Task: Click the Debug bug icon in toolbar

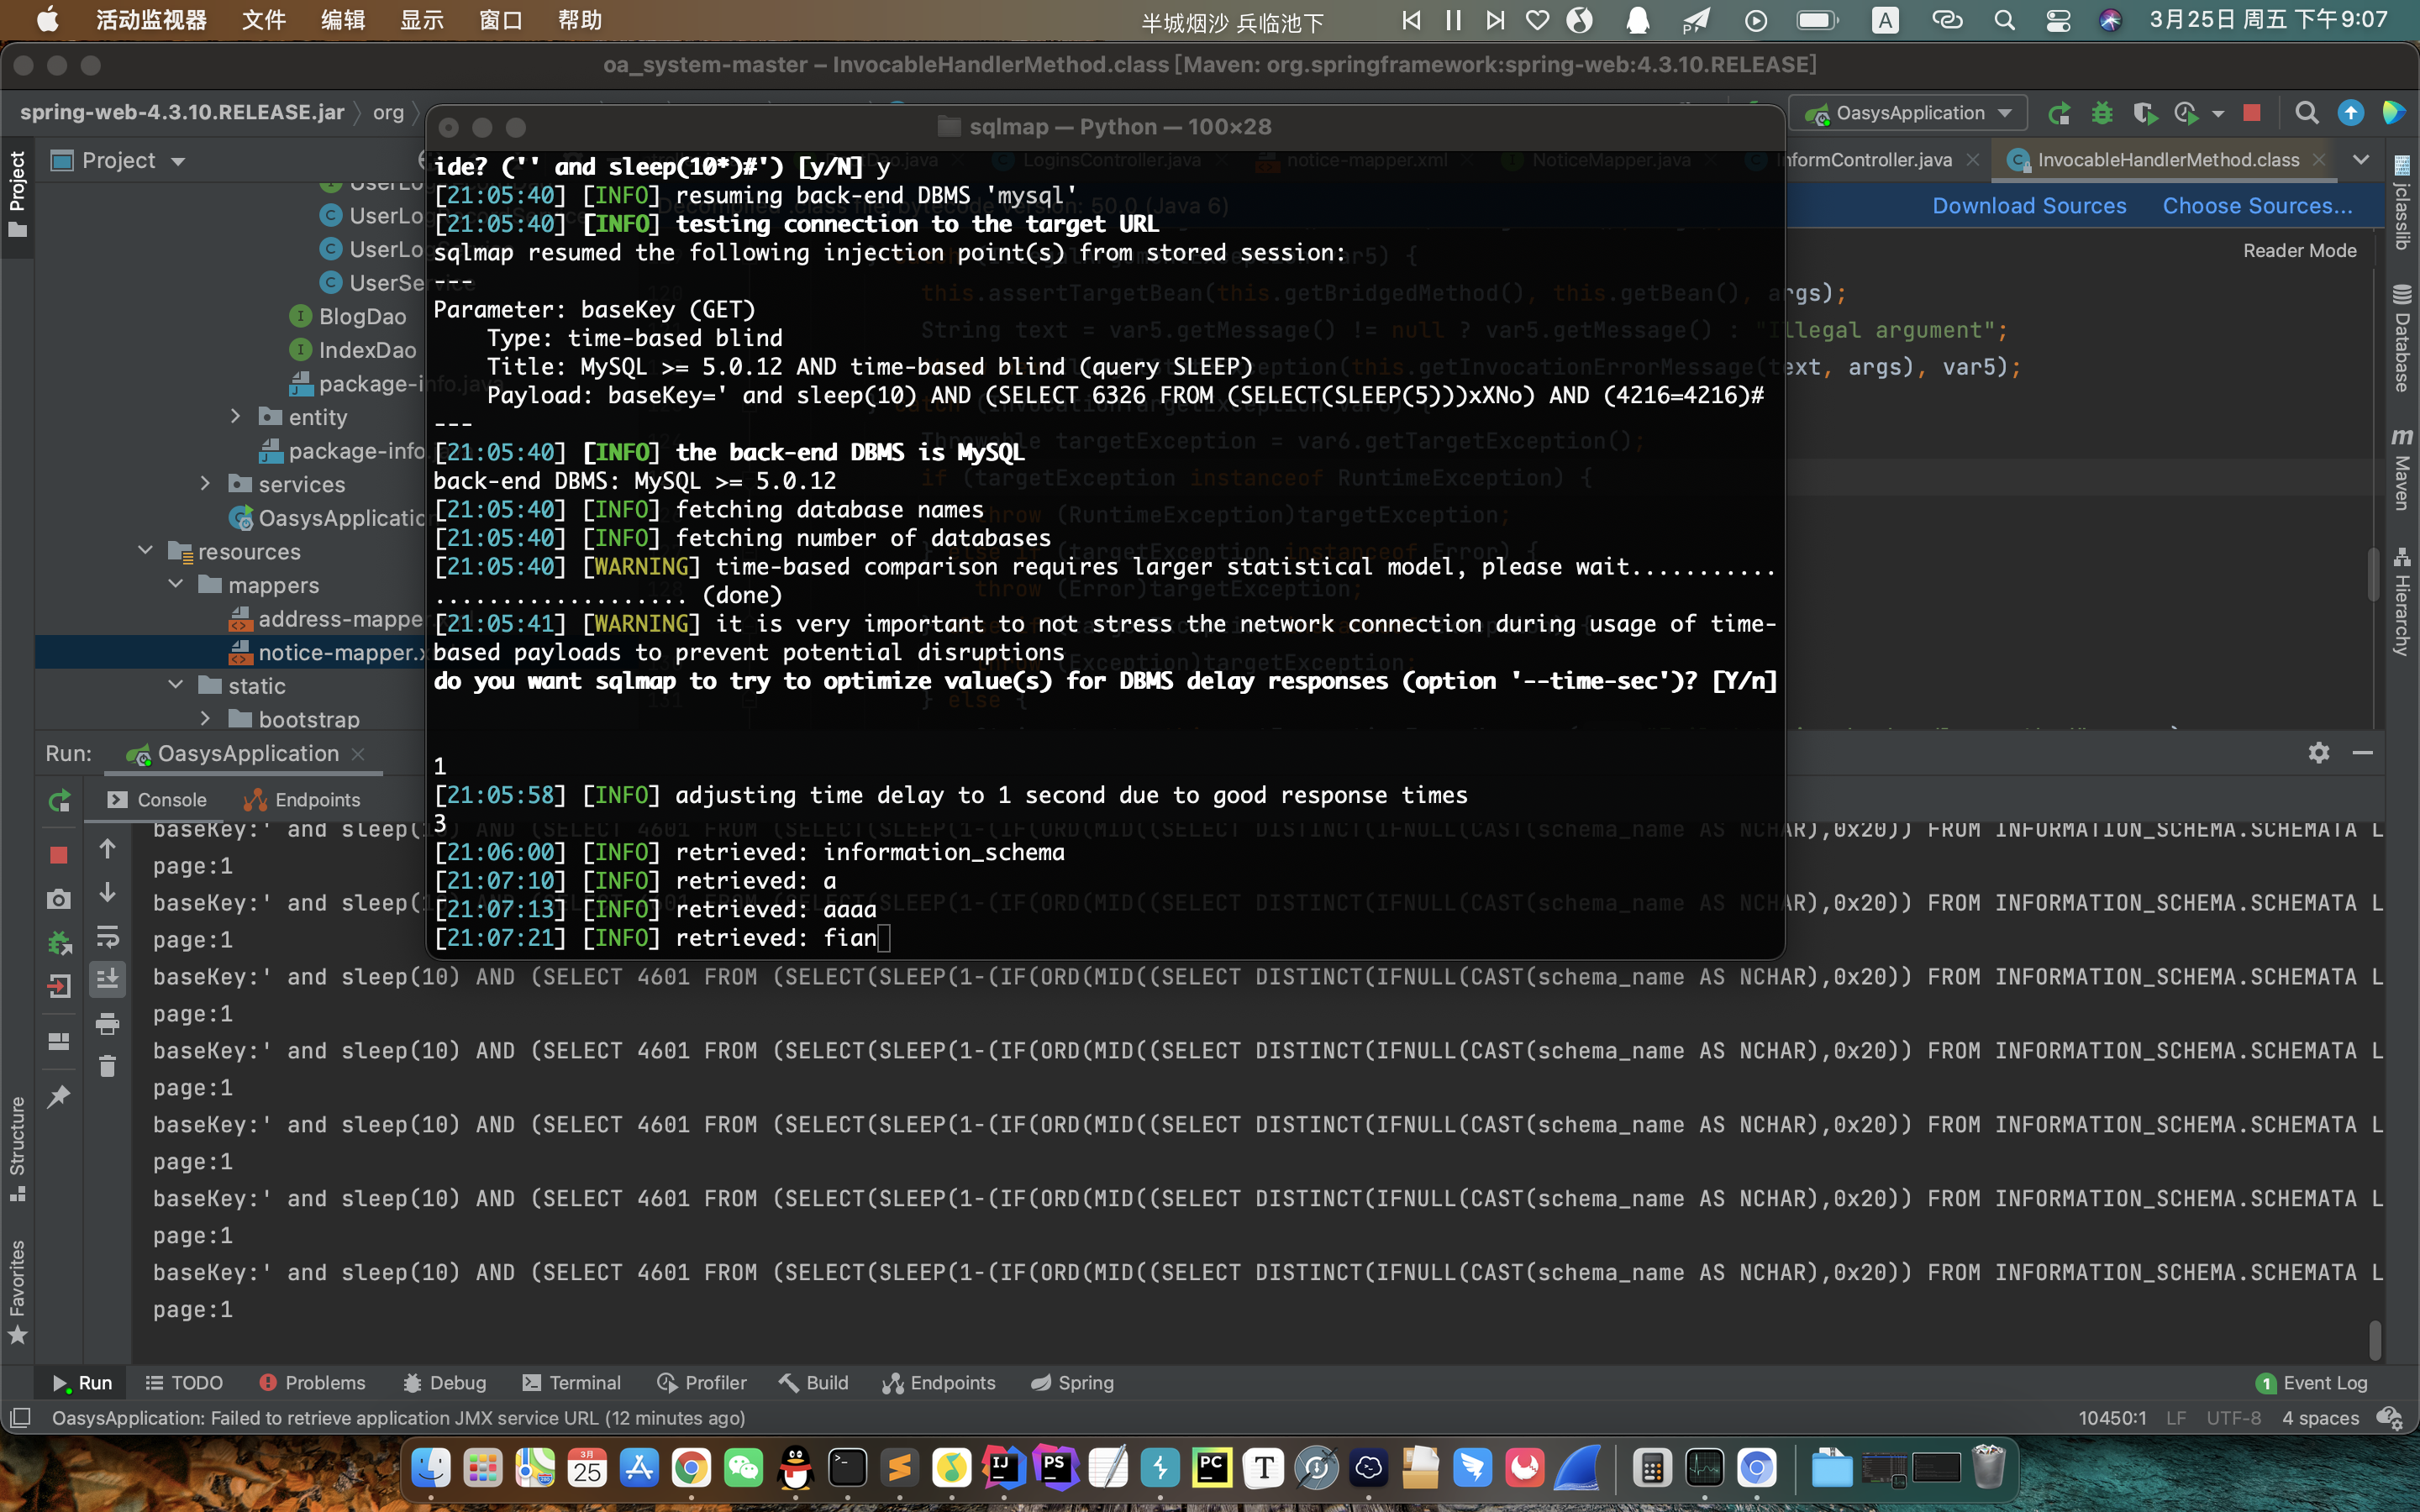Action: tap(2101, 113)
